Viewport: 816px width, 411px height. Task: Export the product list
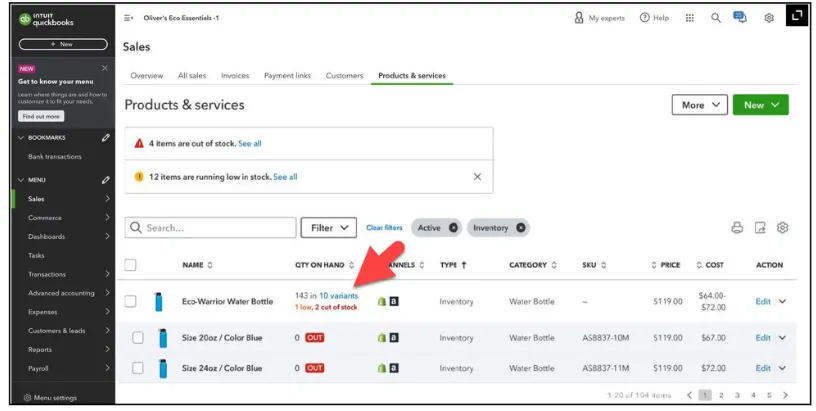pos(760,227)
